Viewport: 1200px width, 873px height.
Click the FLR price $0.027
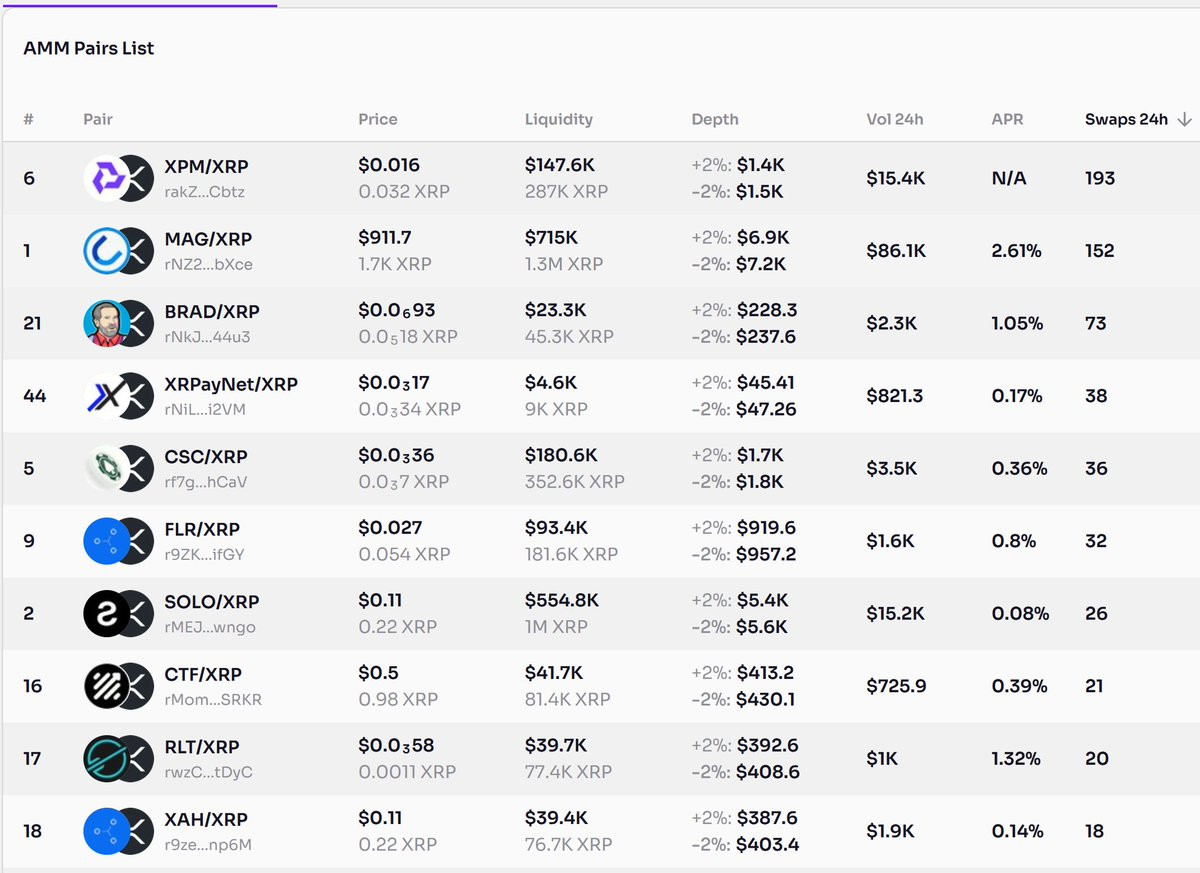tap(390, 527)
